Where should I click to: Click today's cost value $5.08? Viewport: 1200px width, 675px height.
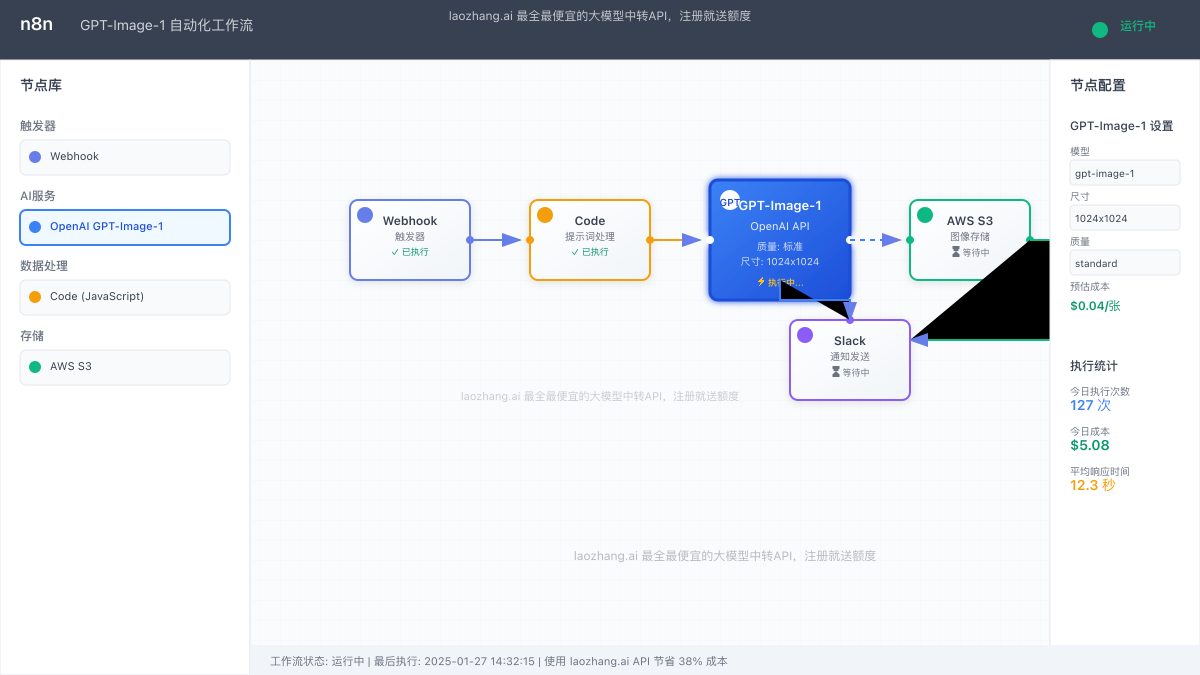pyautogui.click(x=1090, y=445)
